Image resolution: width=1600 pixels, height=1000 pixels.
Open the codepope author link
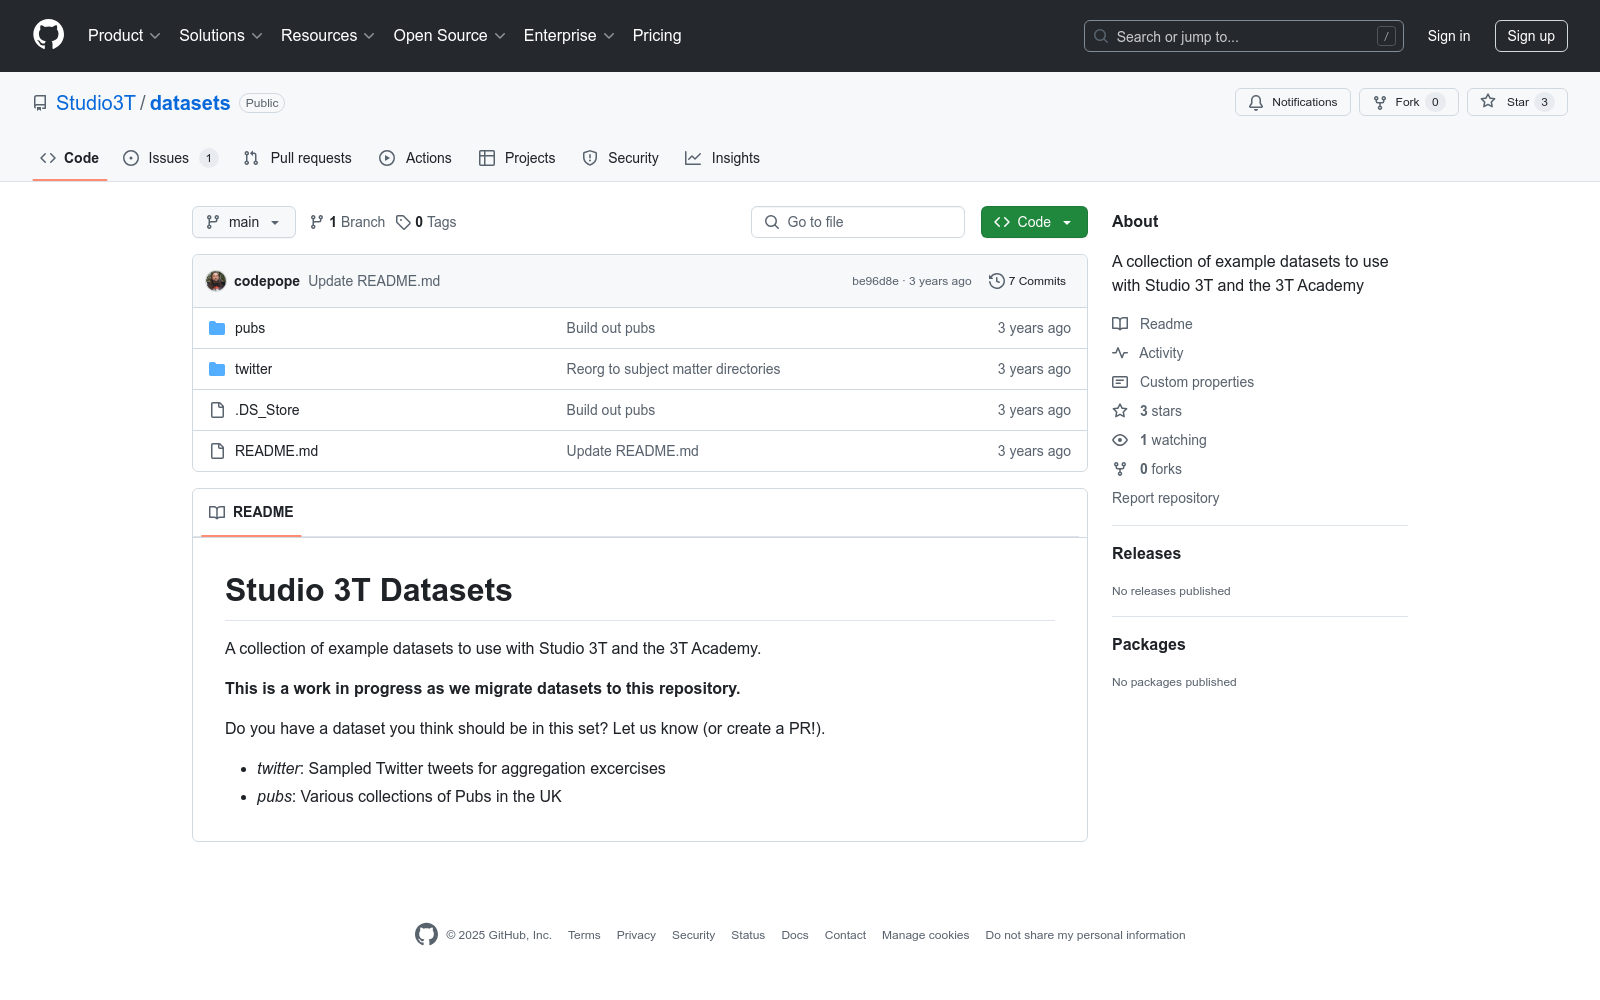(267, 281)
